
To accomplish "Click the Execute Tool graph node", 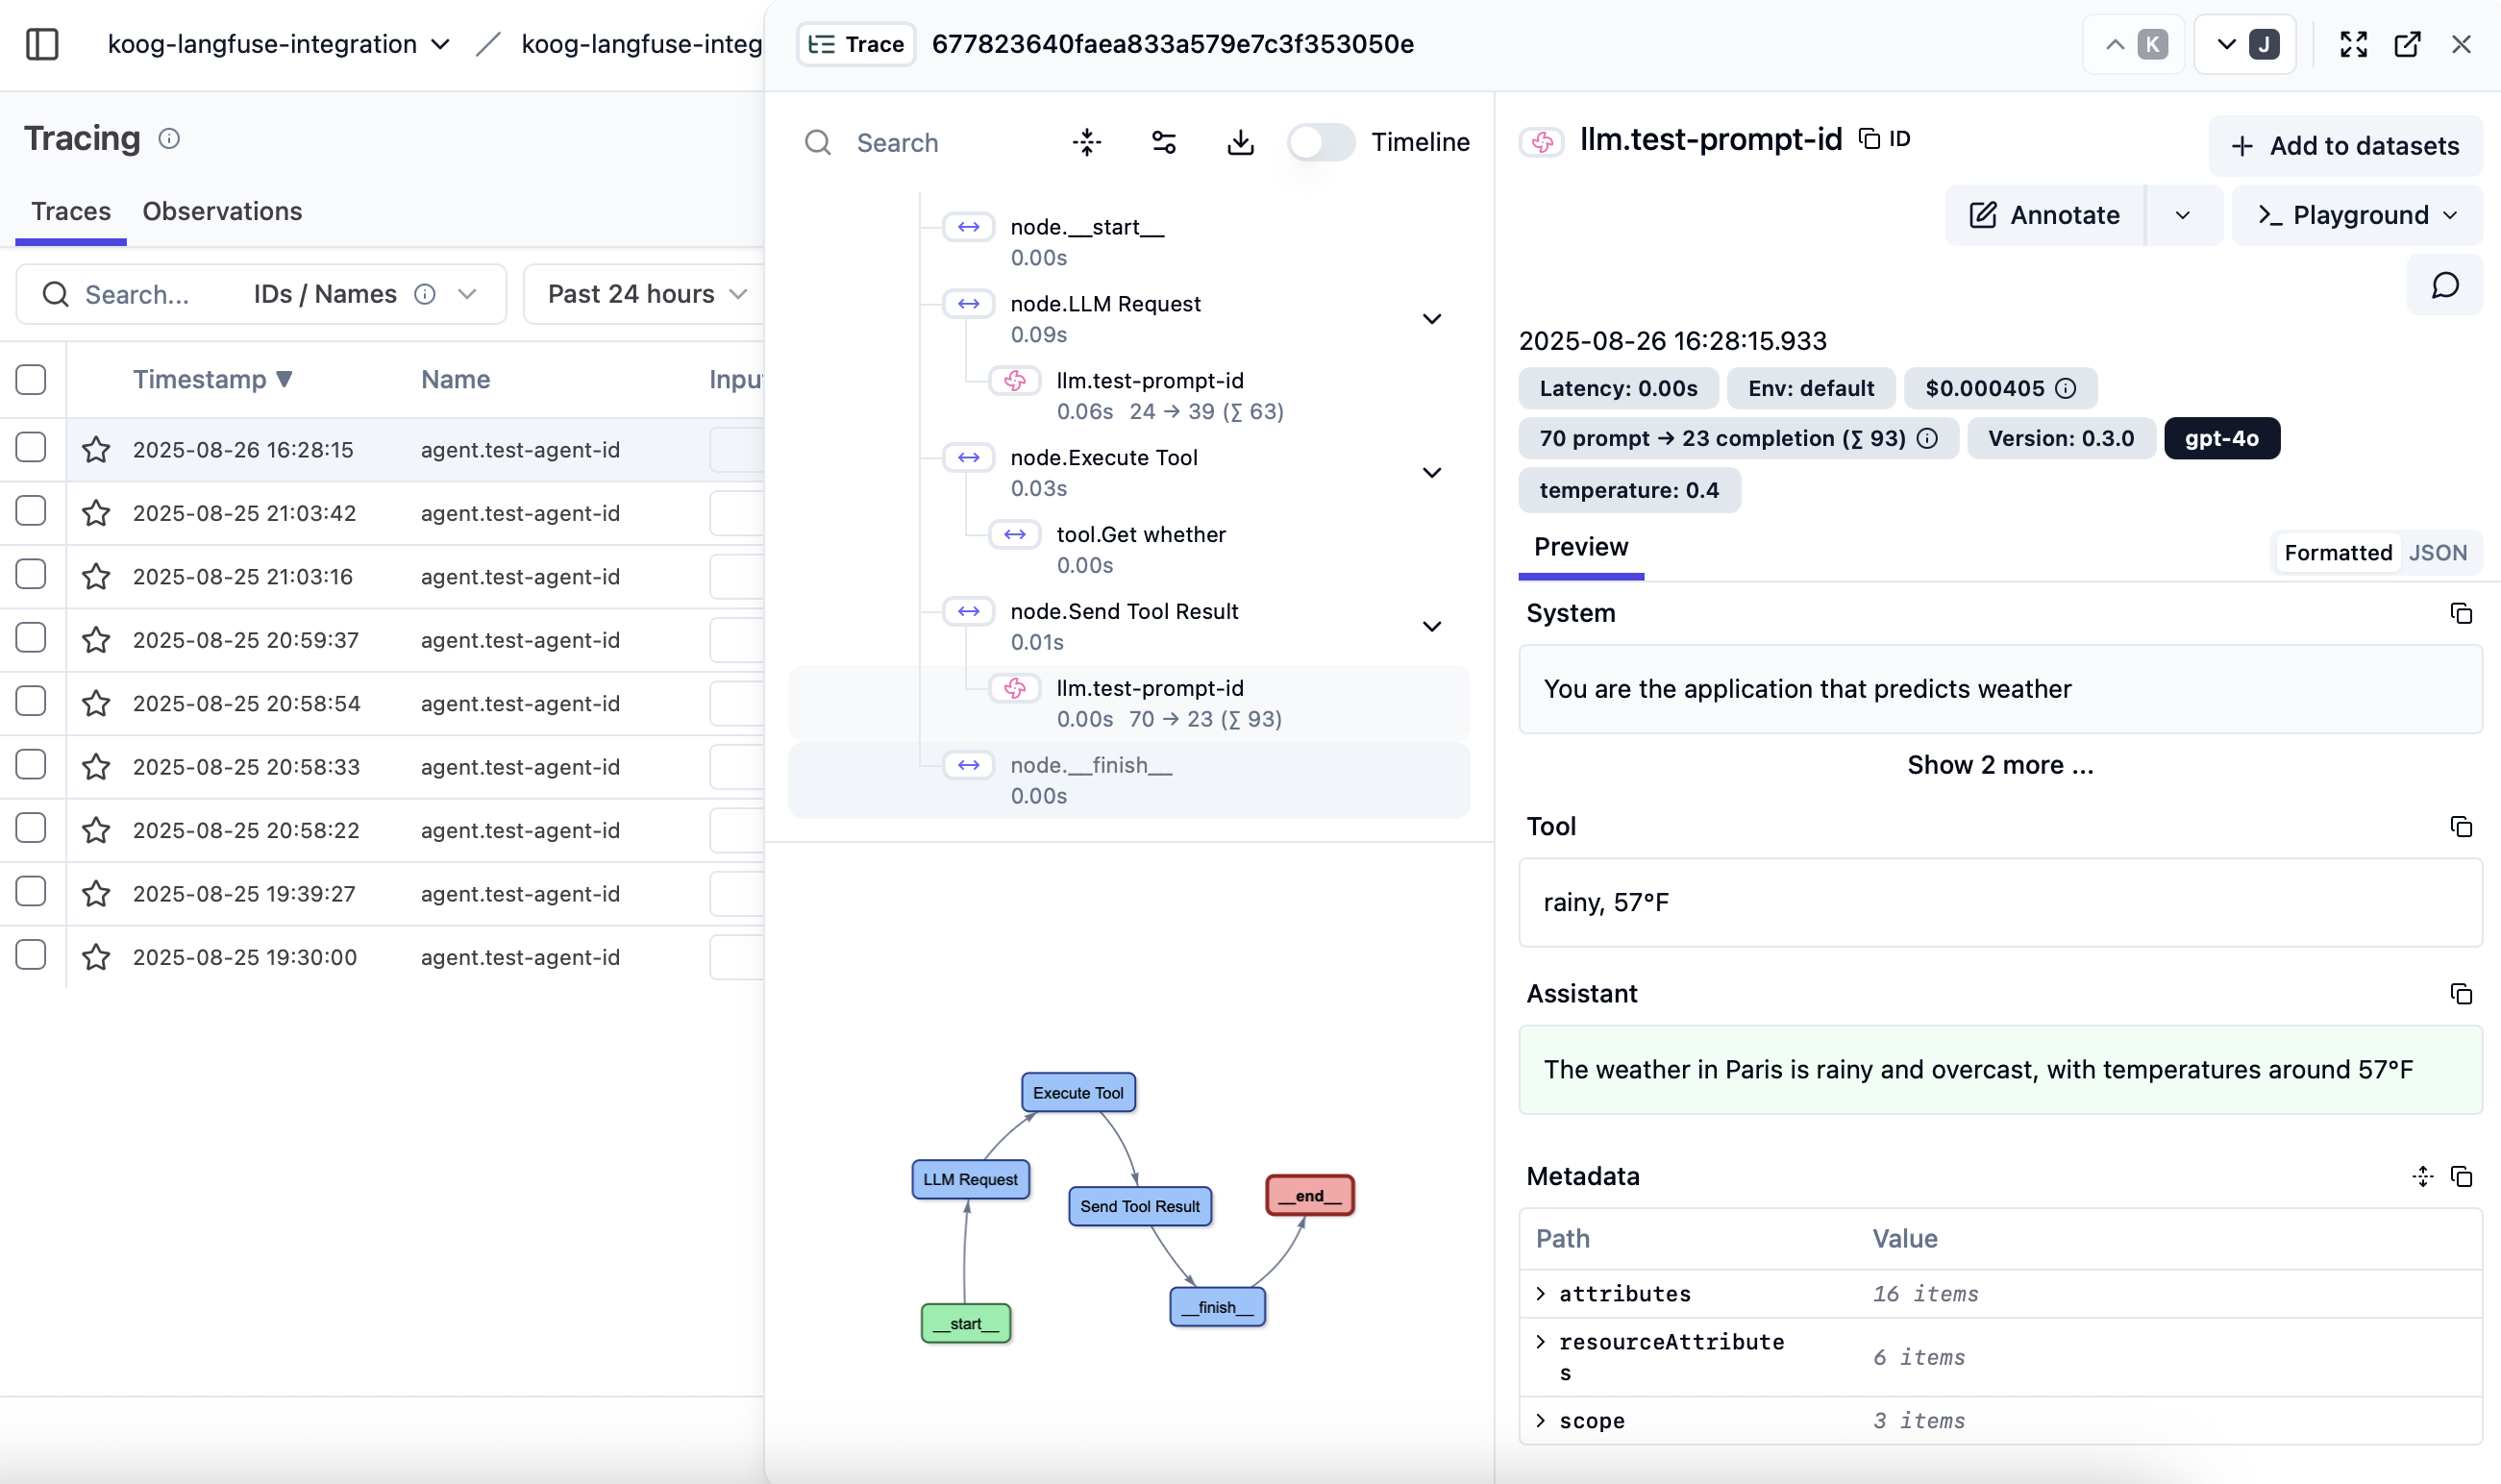I will pos(1078,1092).
